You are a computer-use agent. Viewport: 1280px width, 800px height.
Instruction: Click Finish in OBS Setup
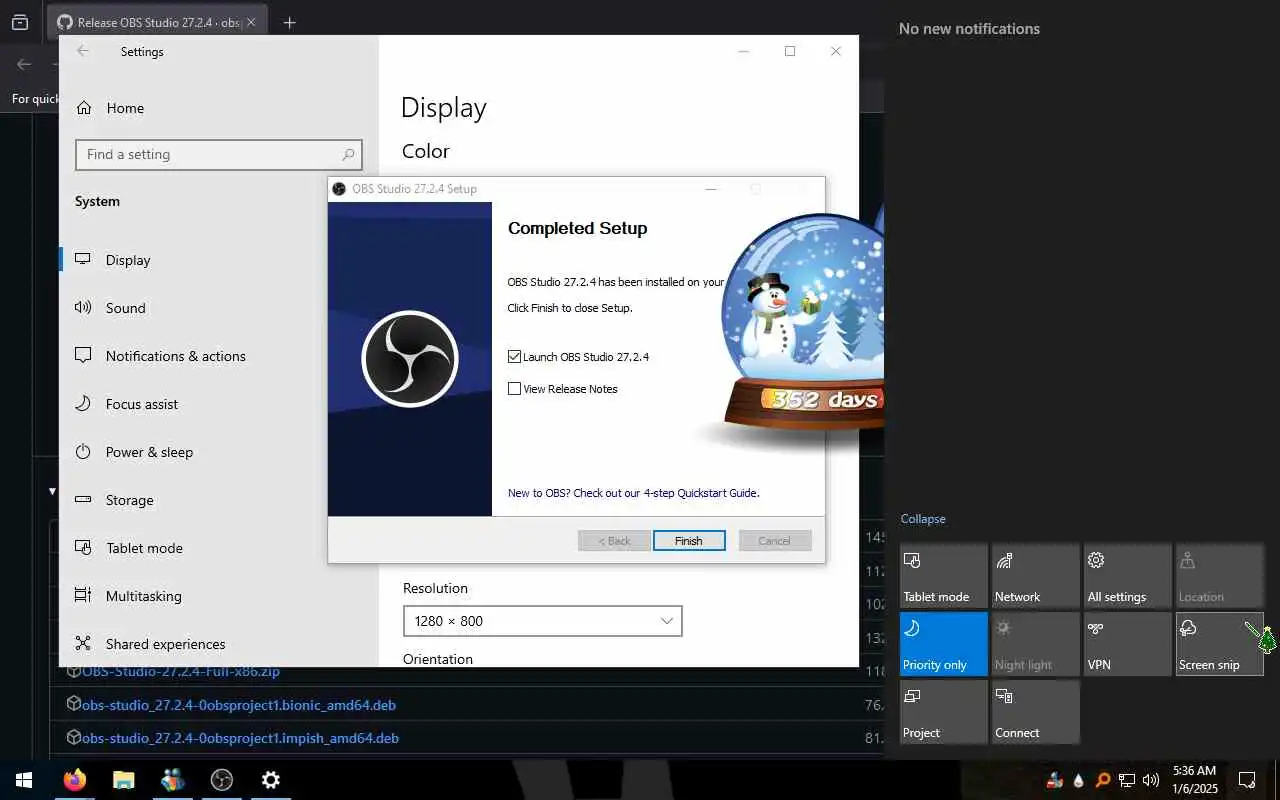coord(689,541)
